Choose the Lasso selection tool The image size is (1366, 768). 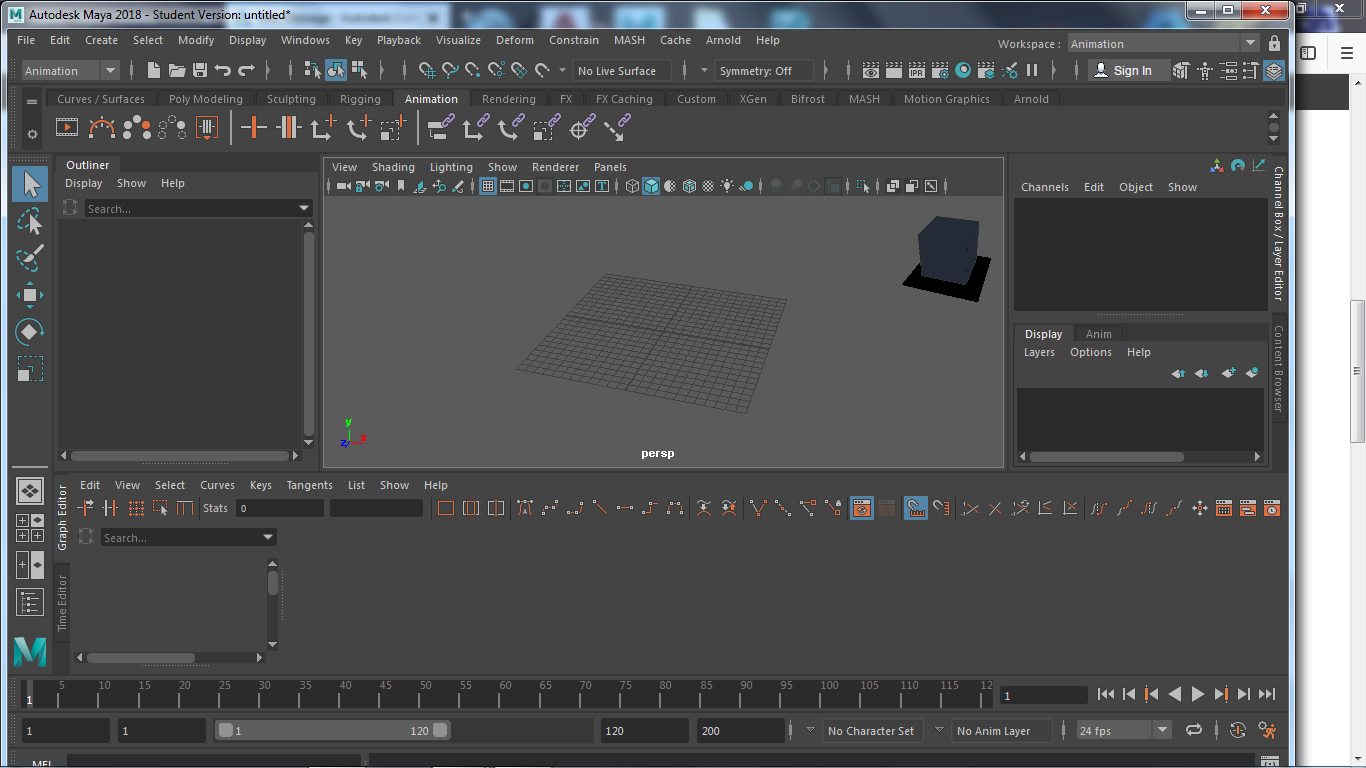30,221
